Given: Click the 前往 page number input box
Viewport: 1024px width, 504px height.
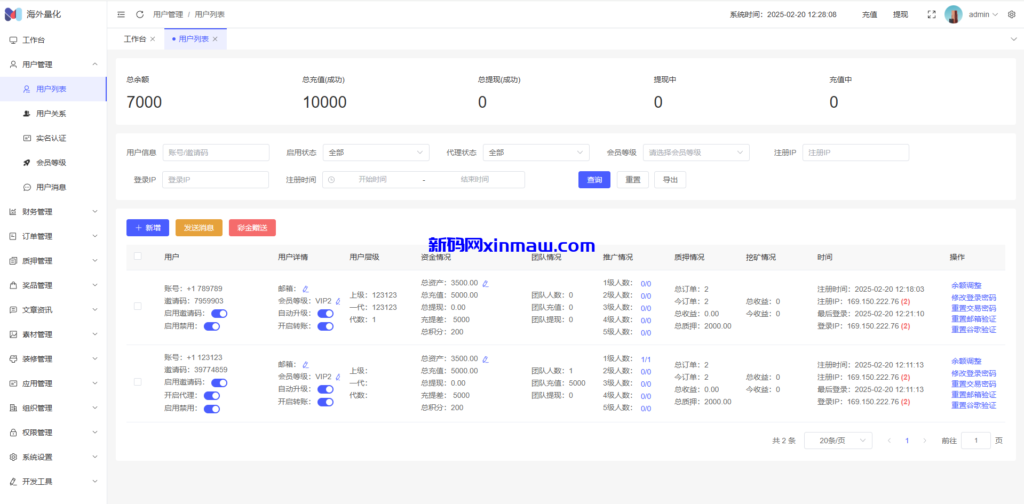Looking at the screenshot, I should 976,441.
